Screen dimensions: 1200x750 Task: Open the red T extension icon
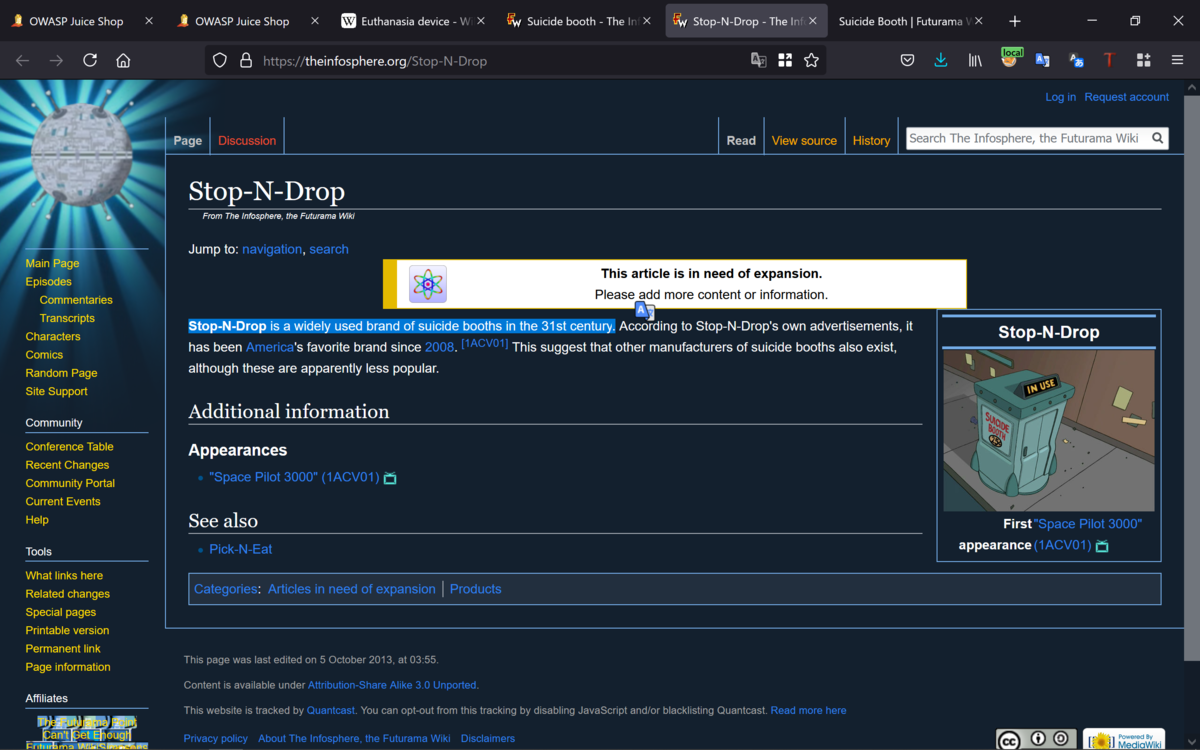1109,61
